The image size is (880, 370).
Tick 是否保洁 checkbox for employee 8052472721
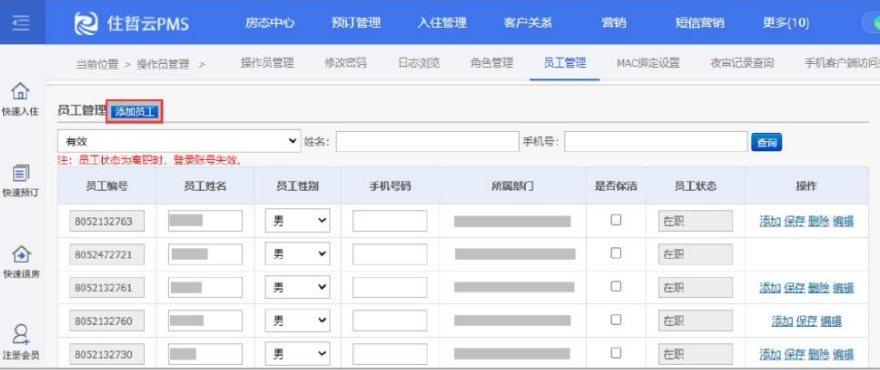(616, 253)
